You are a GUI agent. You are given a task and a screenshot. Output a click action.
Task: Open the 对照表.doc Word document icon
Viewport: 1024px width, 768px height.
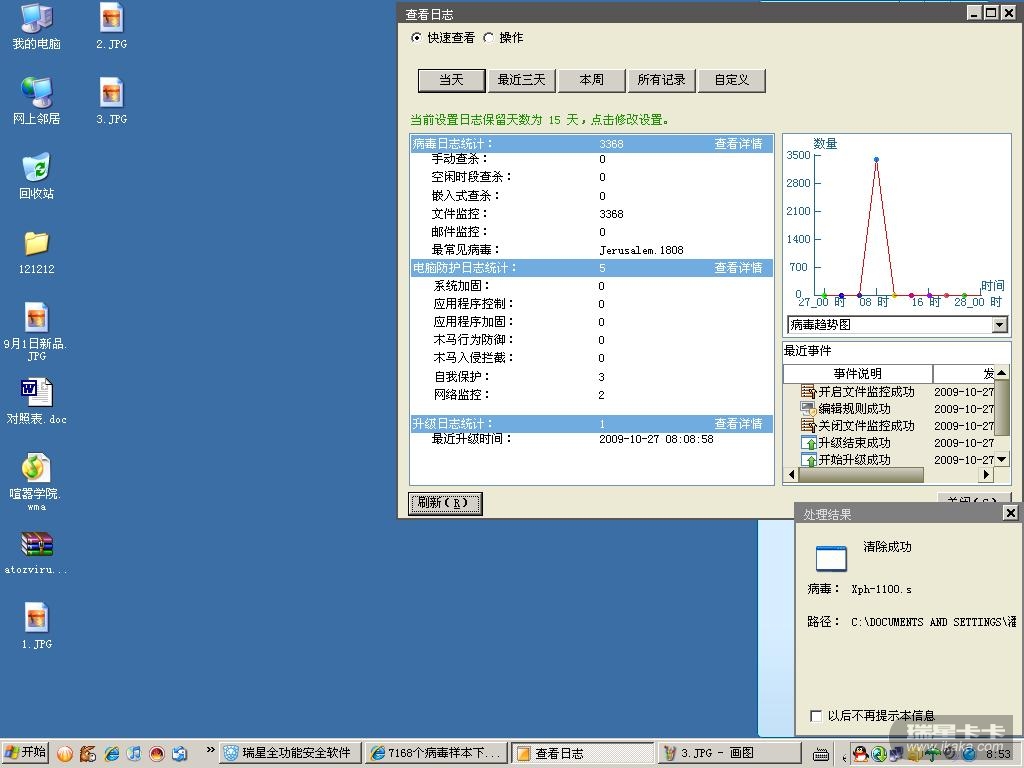click(36, 392)
